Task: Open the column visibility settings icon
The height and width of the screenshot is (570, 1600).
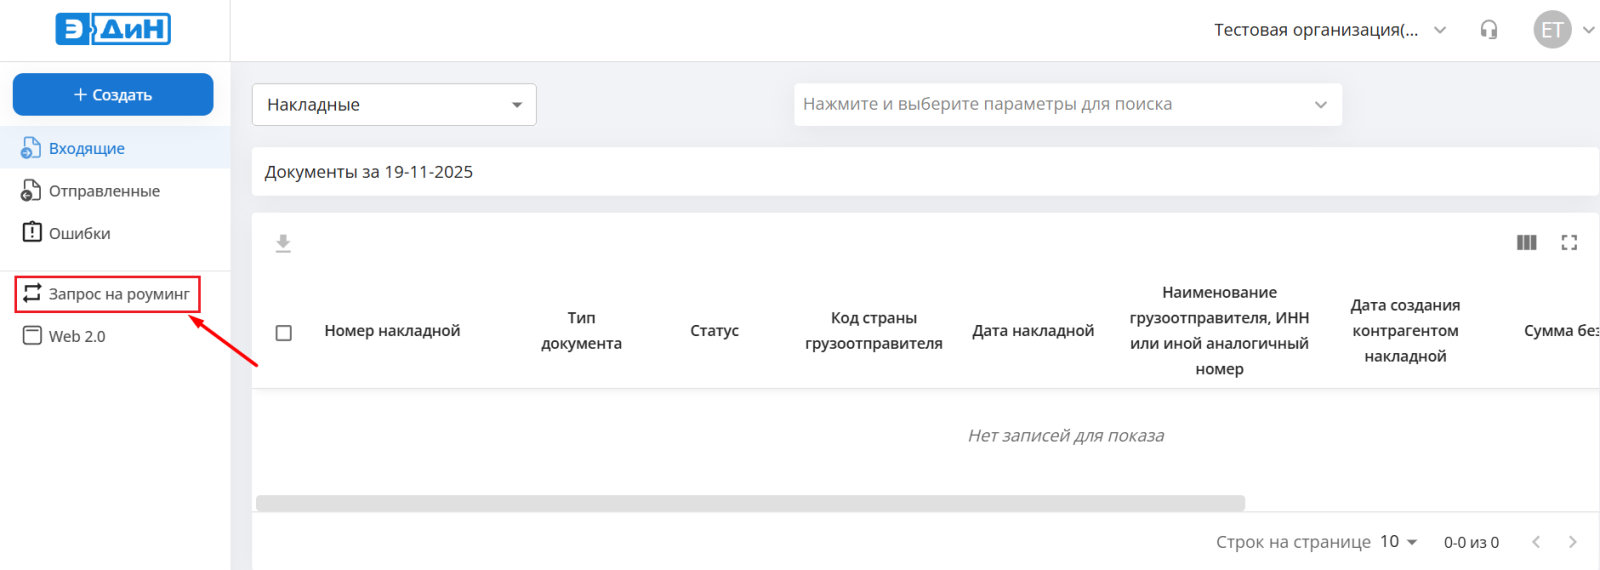Action: pos(1526,242)
